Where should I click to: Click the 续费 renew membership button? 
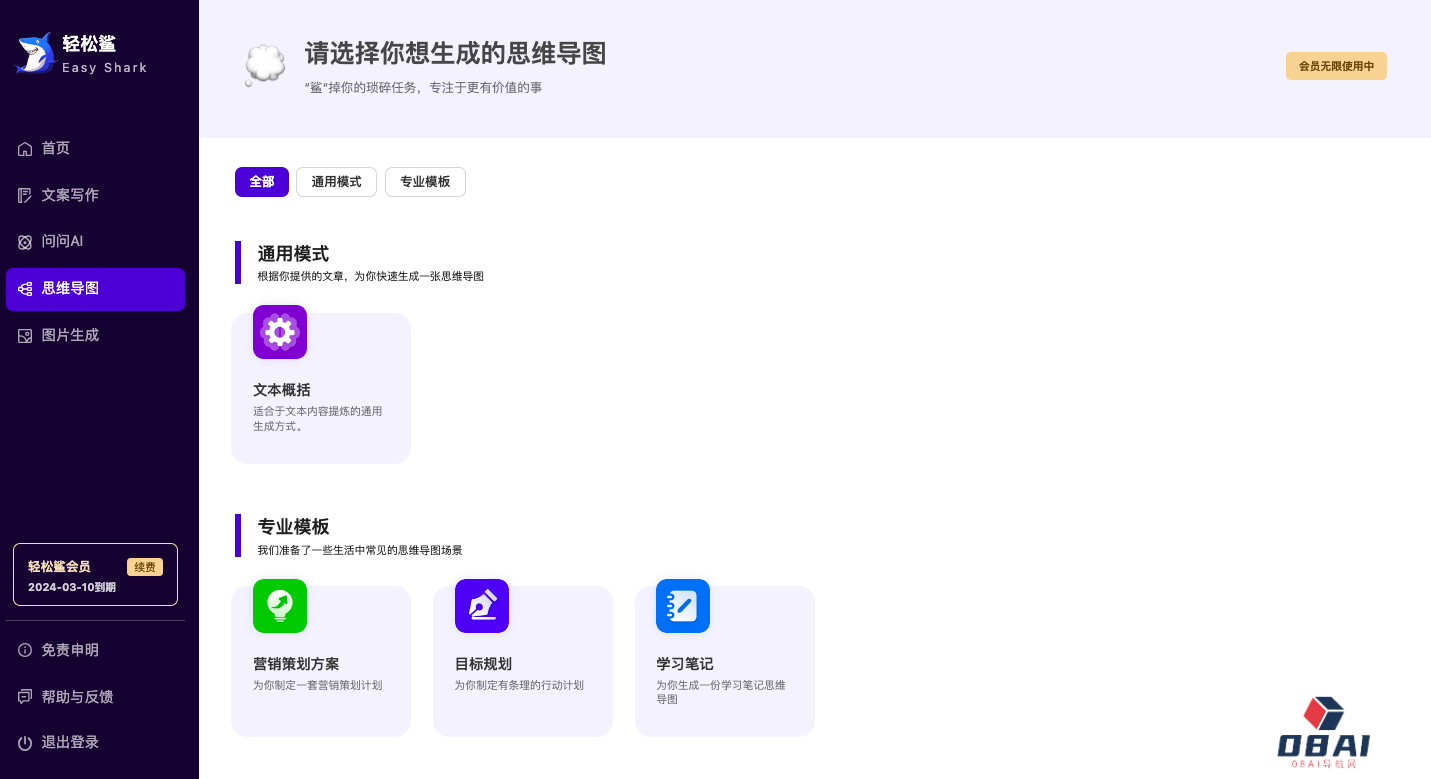tap(145, 566)
